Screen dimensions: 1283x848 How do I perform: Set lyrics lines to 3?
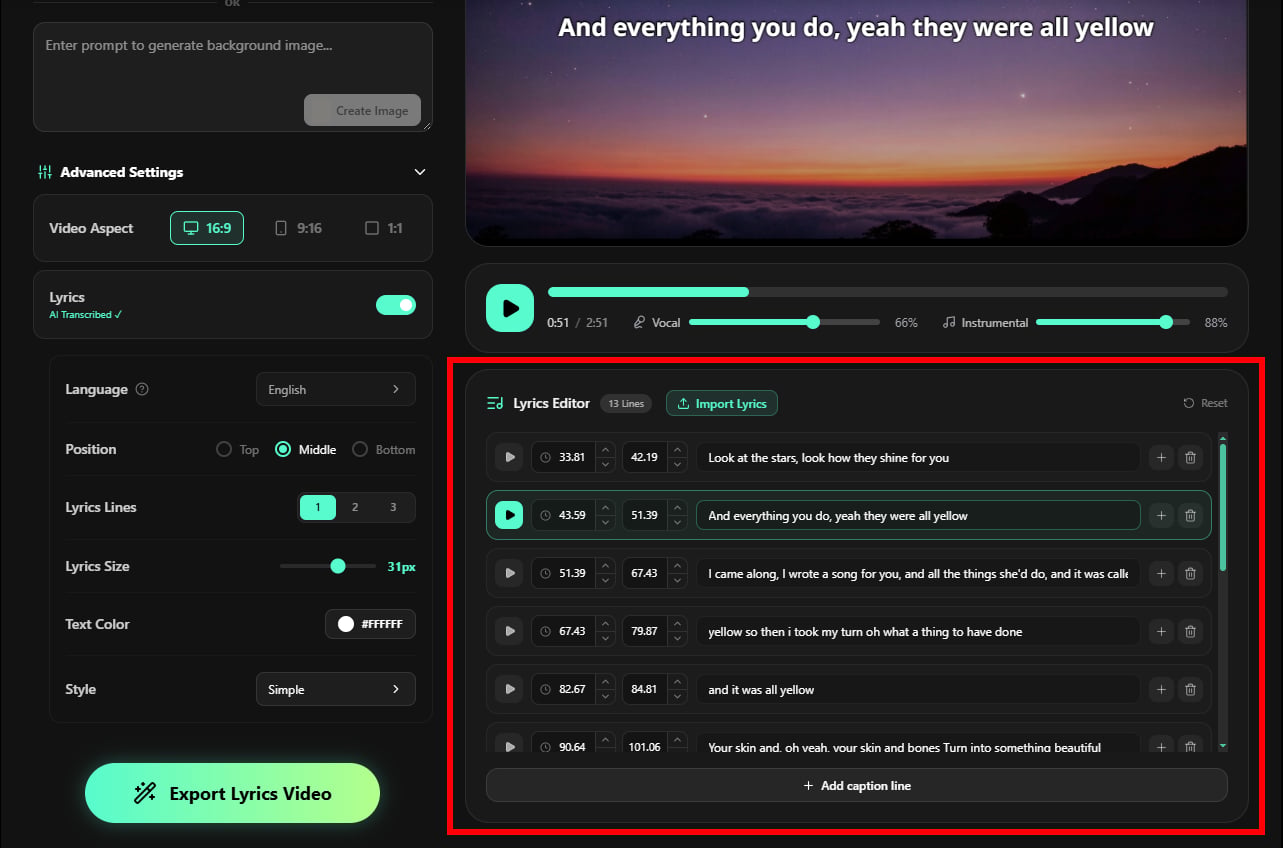click(x=393, y=507)
